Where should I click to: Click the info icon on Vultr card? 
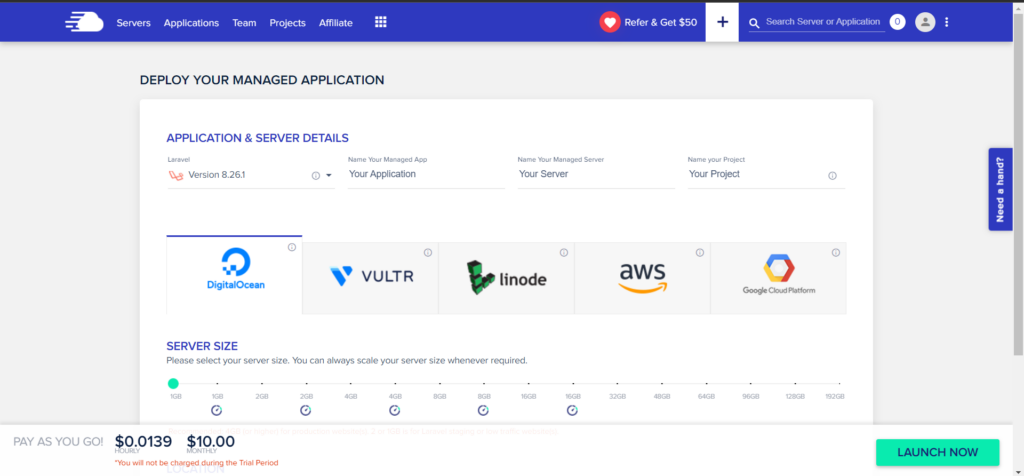(x=428, y=253)
